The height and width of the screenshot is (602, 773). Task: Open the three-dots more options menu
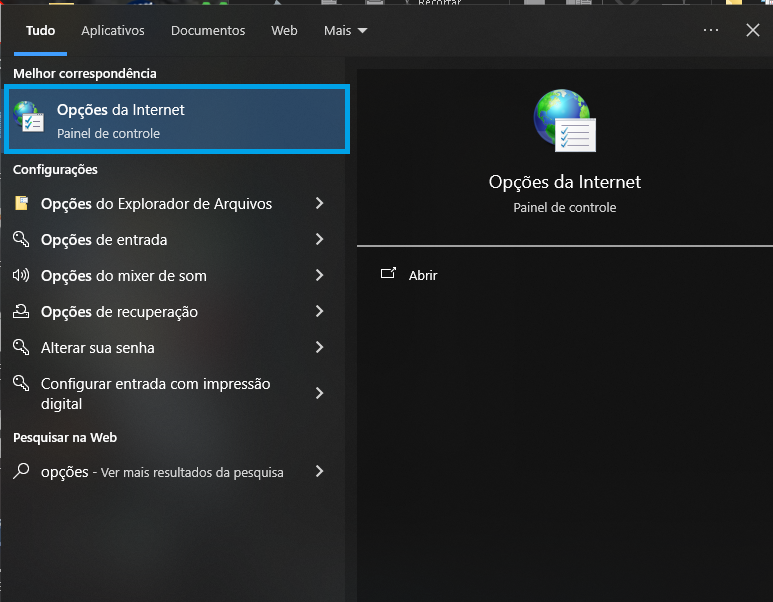(711, 30)
